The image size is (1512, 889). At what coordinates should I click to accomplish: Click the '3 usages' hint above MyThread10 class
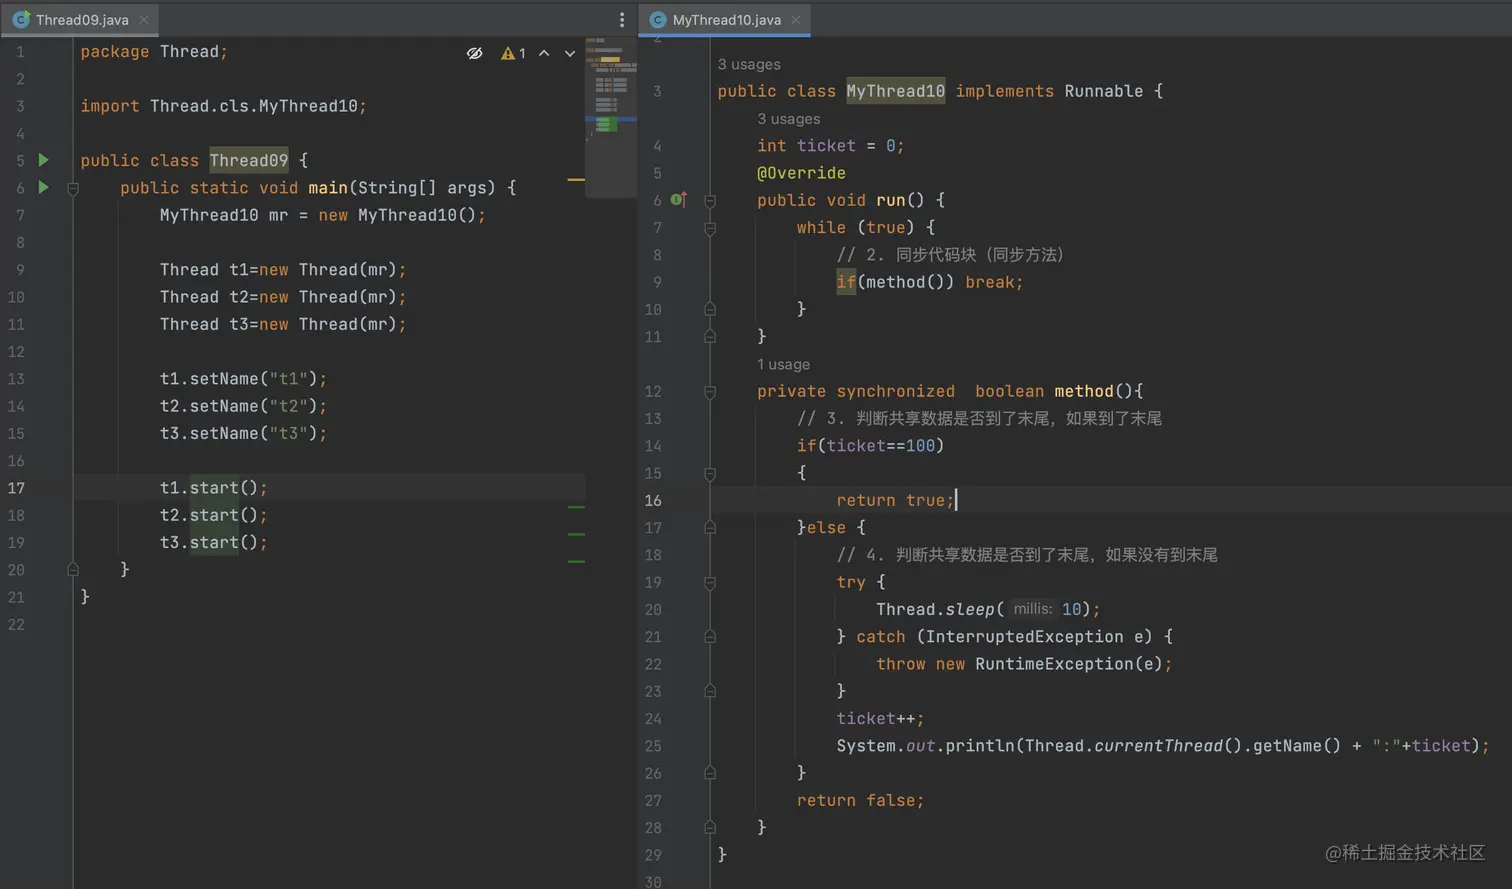pos(749,64)
